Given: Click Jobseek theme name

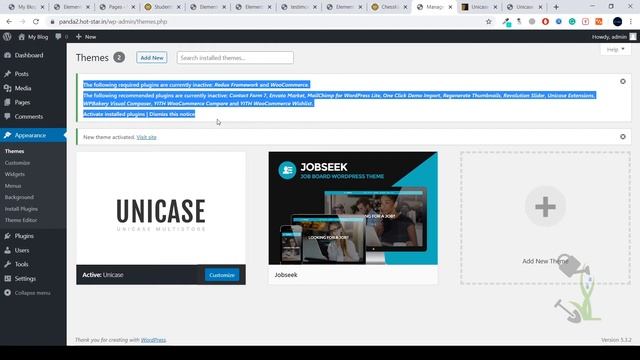Looking at the screenshot, I should [286, 275].
